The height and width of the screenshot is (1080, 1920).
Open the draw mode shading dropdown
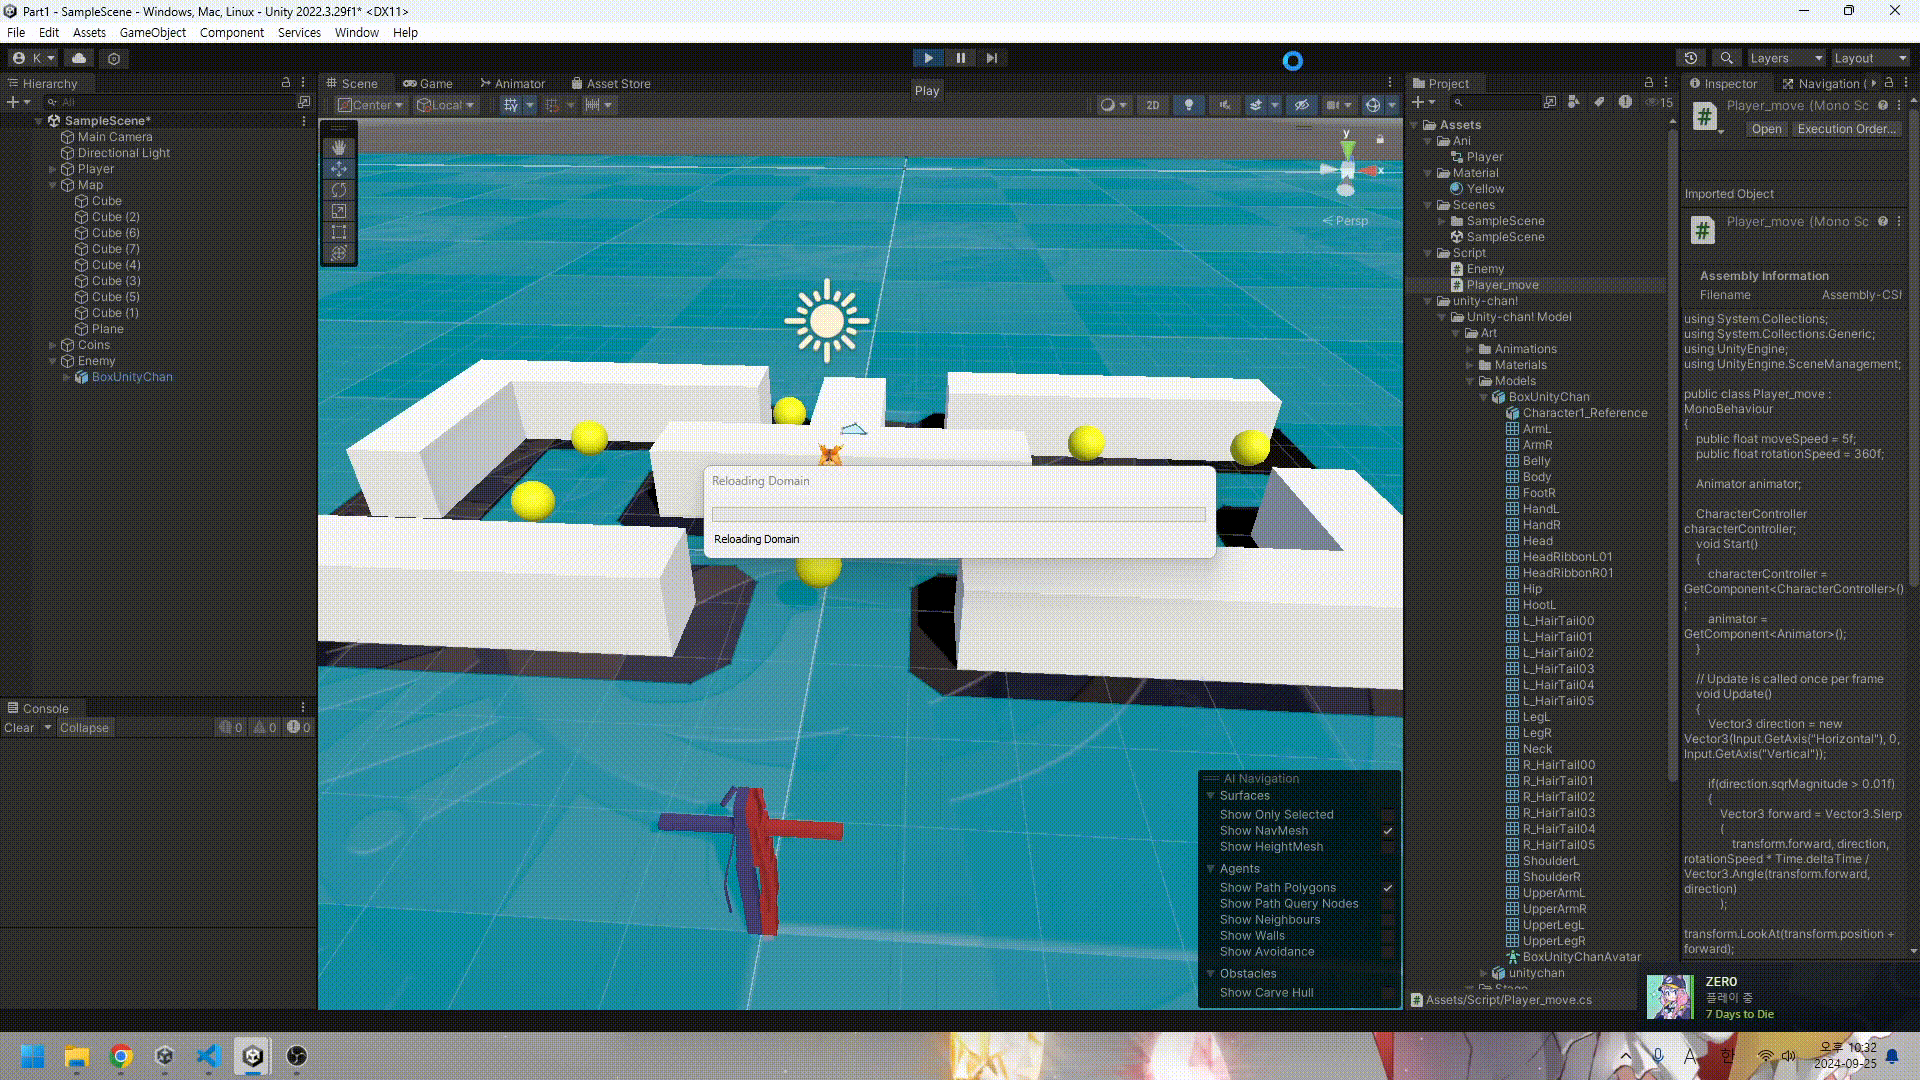(x=1113, y=105)
